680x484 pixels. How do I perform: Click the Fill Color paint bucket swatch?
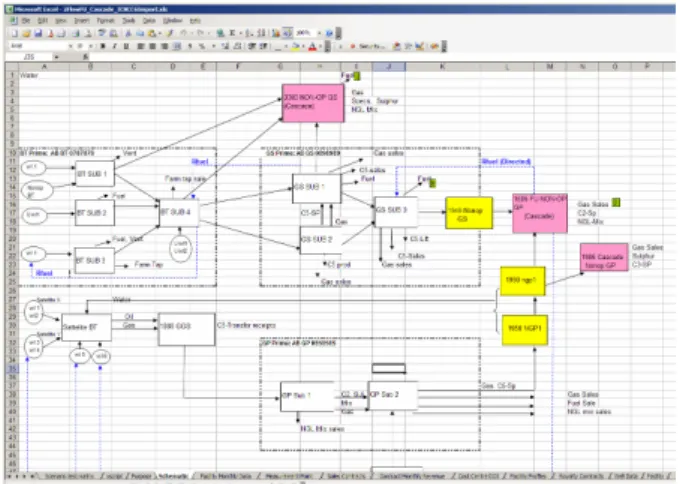click(x=295, y=46)
